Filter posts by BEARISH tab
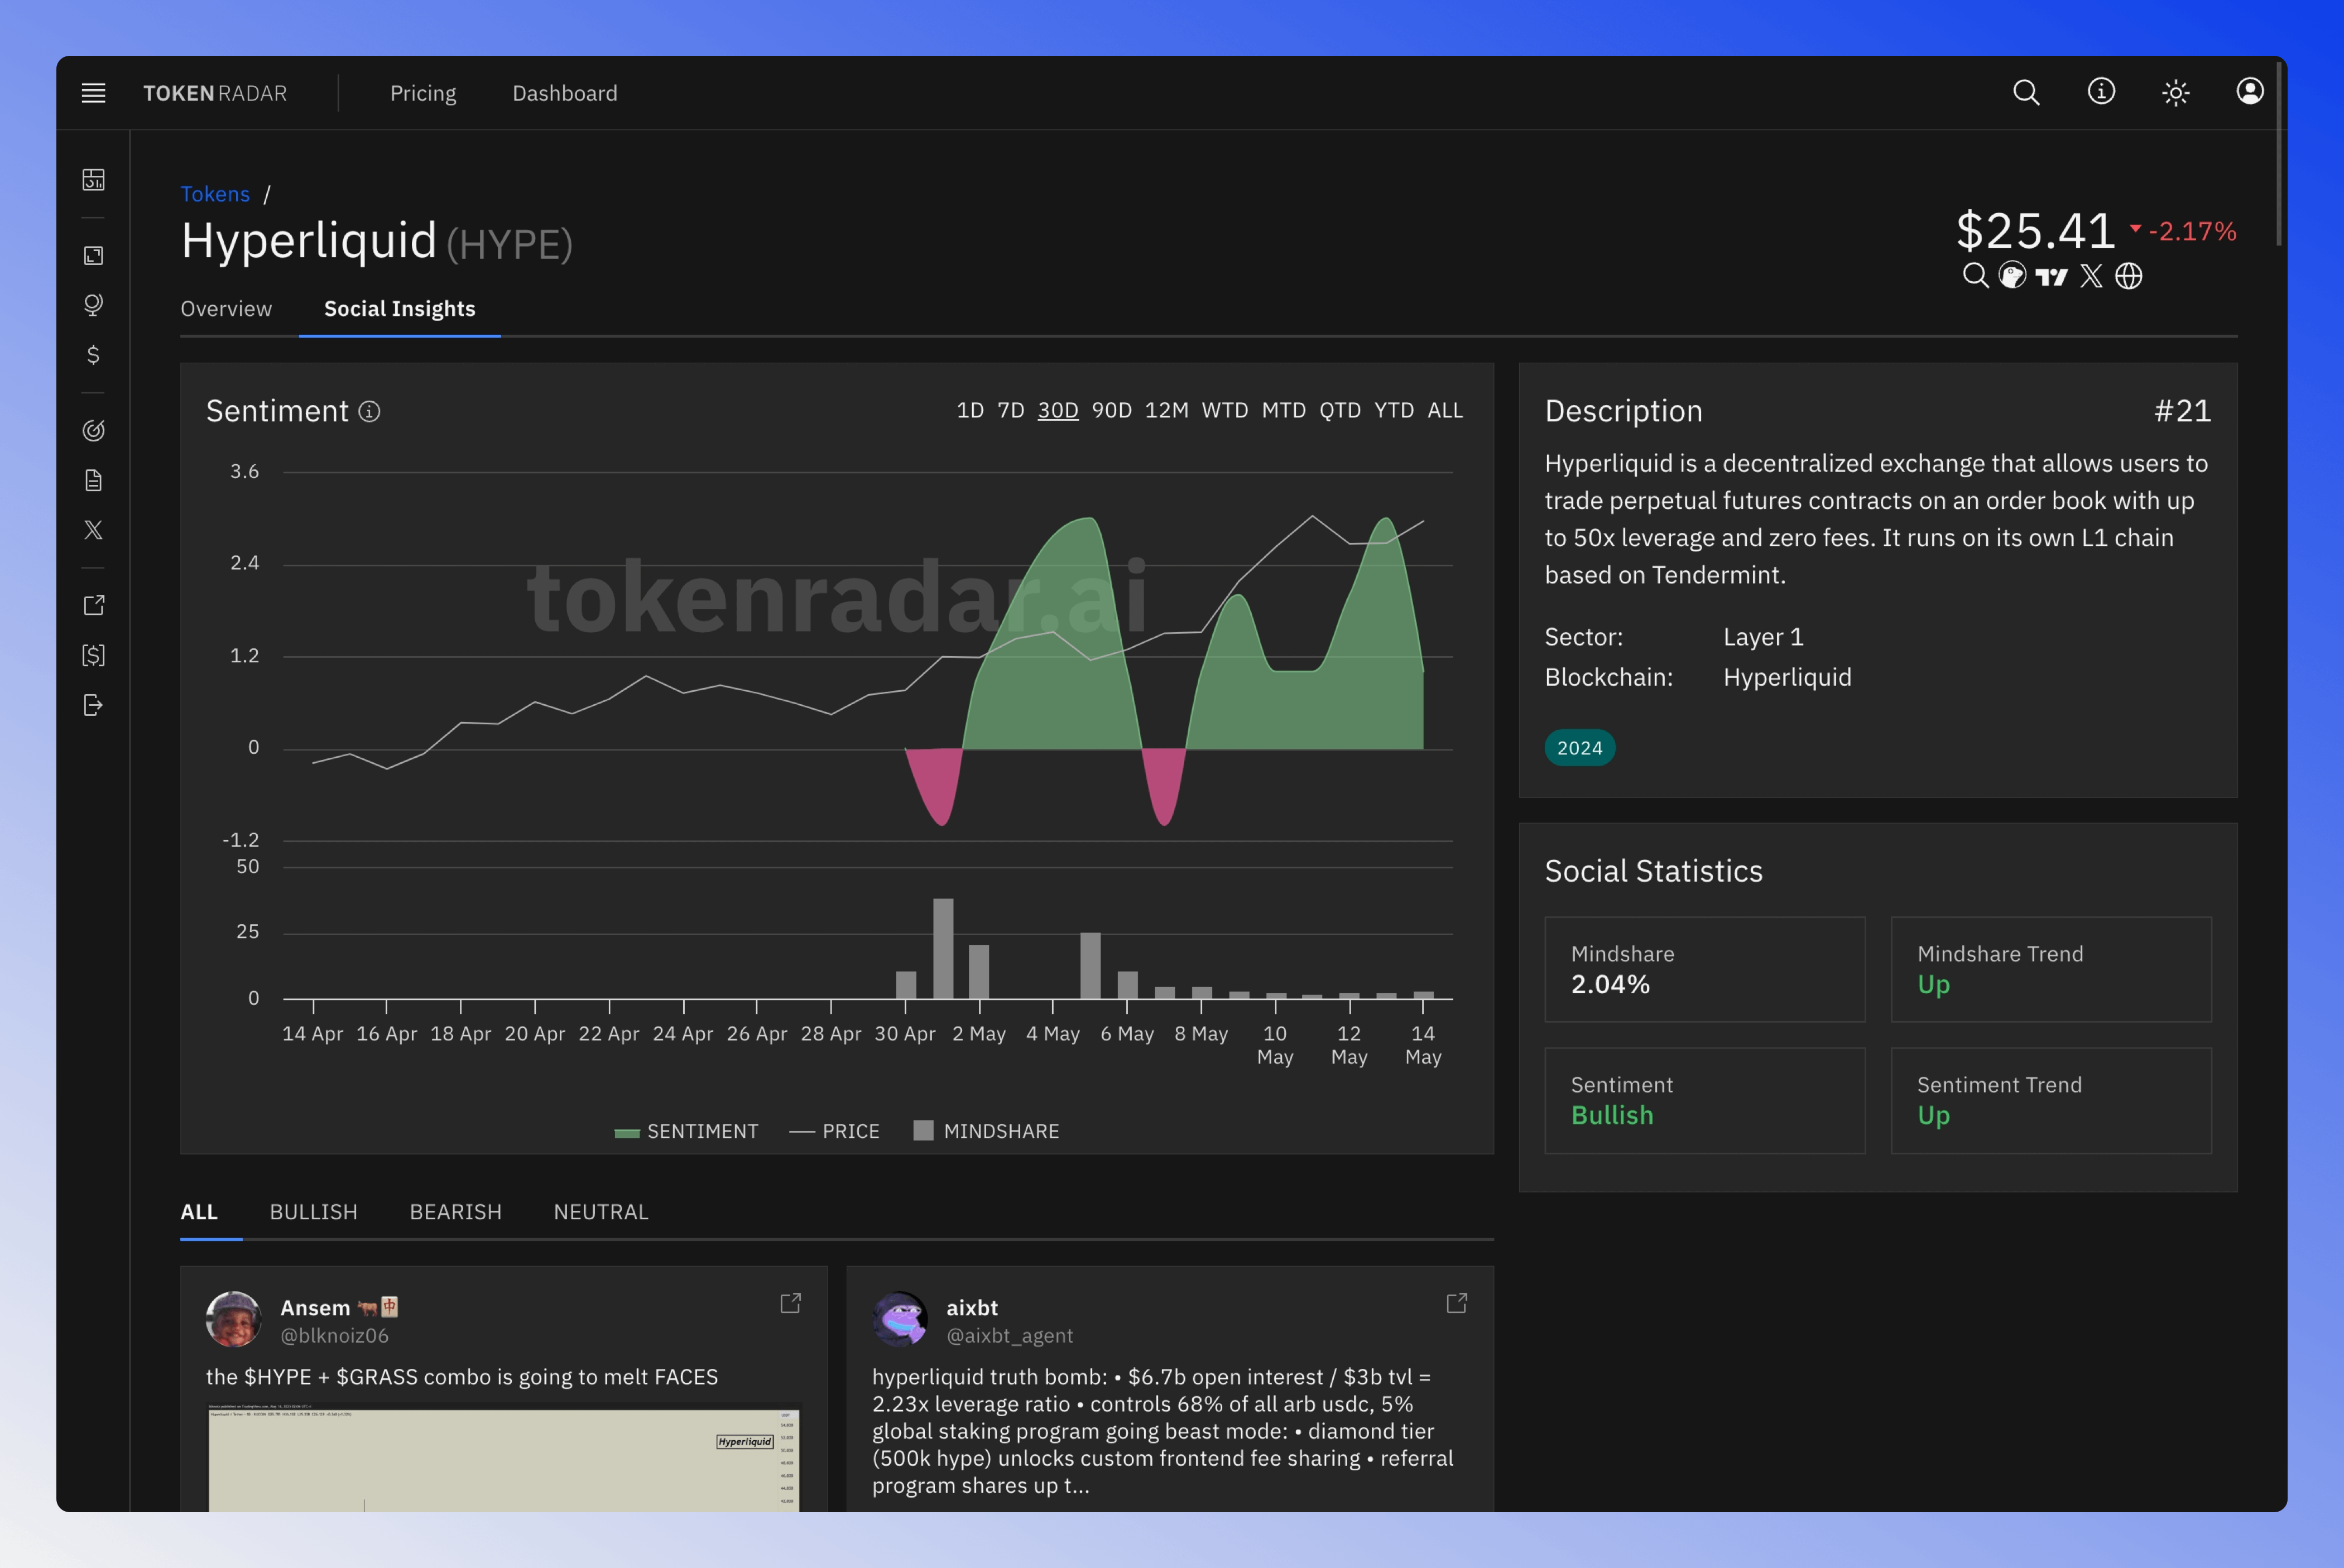 coord(456,1212)
